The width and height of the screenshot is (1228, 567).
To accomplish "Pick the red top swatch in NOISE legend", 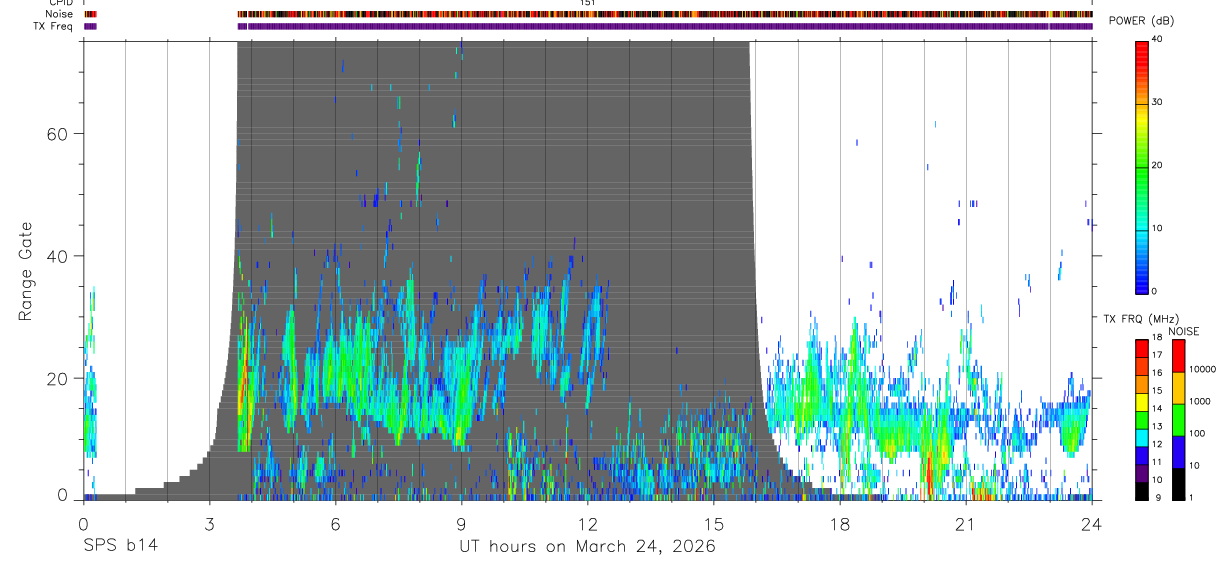I will pyautogui.click(x=1179, y=356).
